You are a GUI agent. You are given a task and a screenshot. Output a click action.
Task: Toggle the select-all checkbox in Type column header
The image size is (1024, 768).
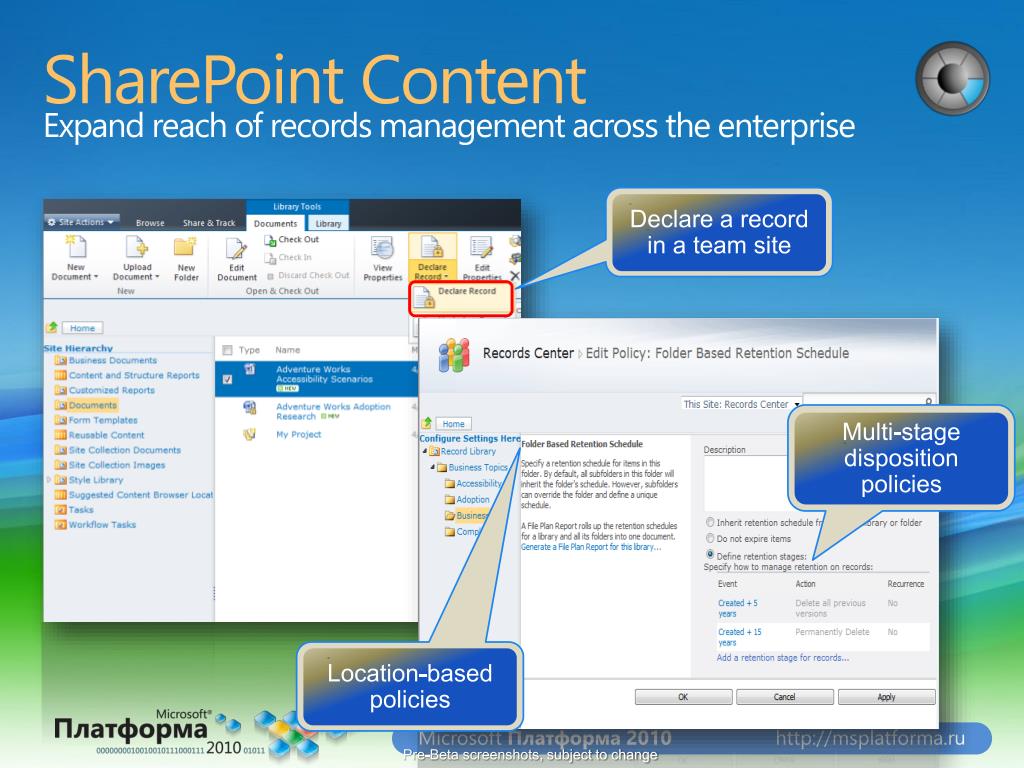click(227, 351)
